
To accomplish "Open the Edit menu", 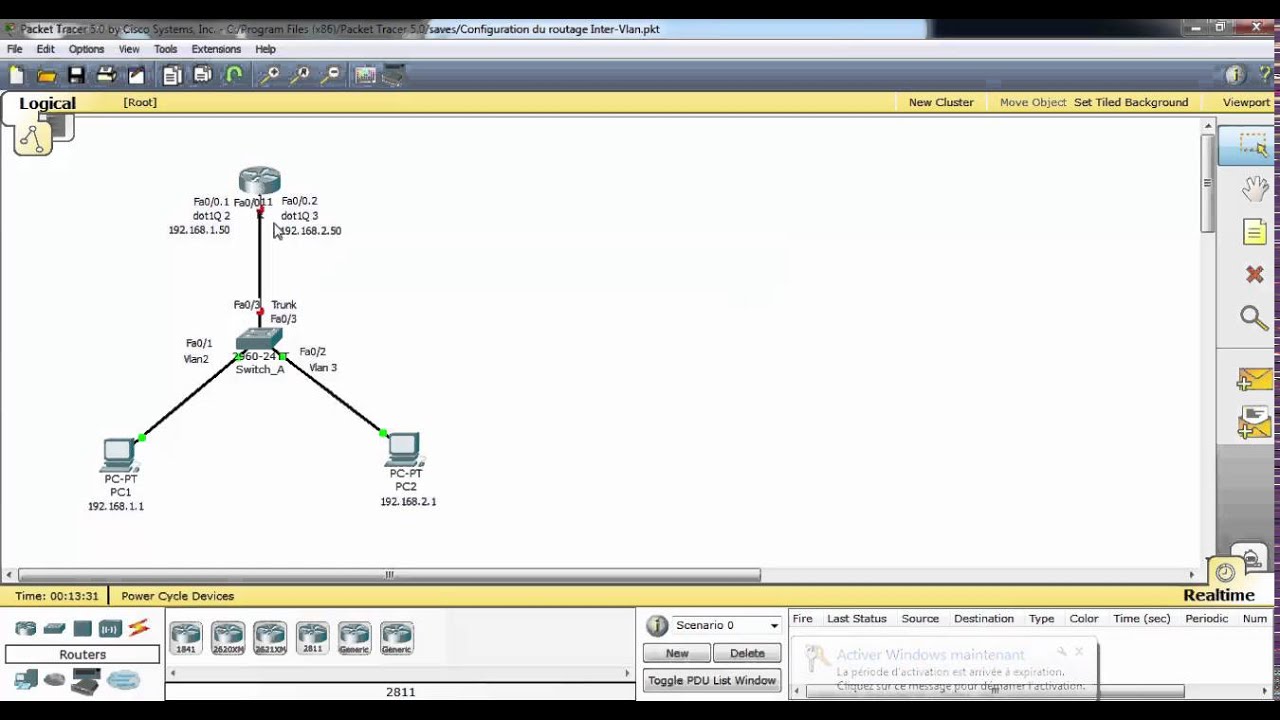I will click(45, 49).
